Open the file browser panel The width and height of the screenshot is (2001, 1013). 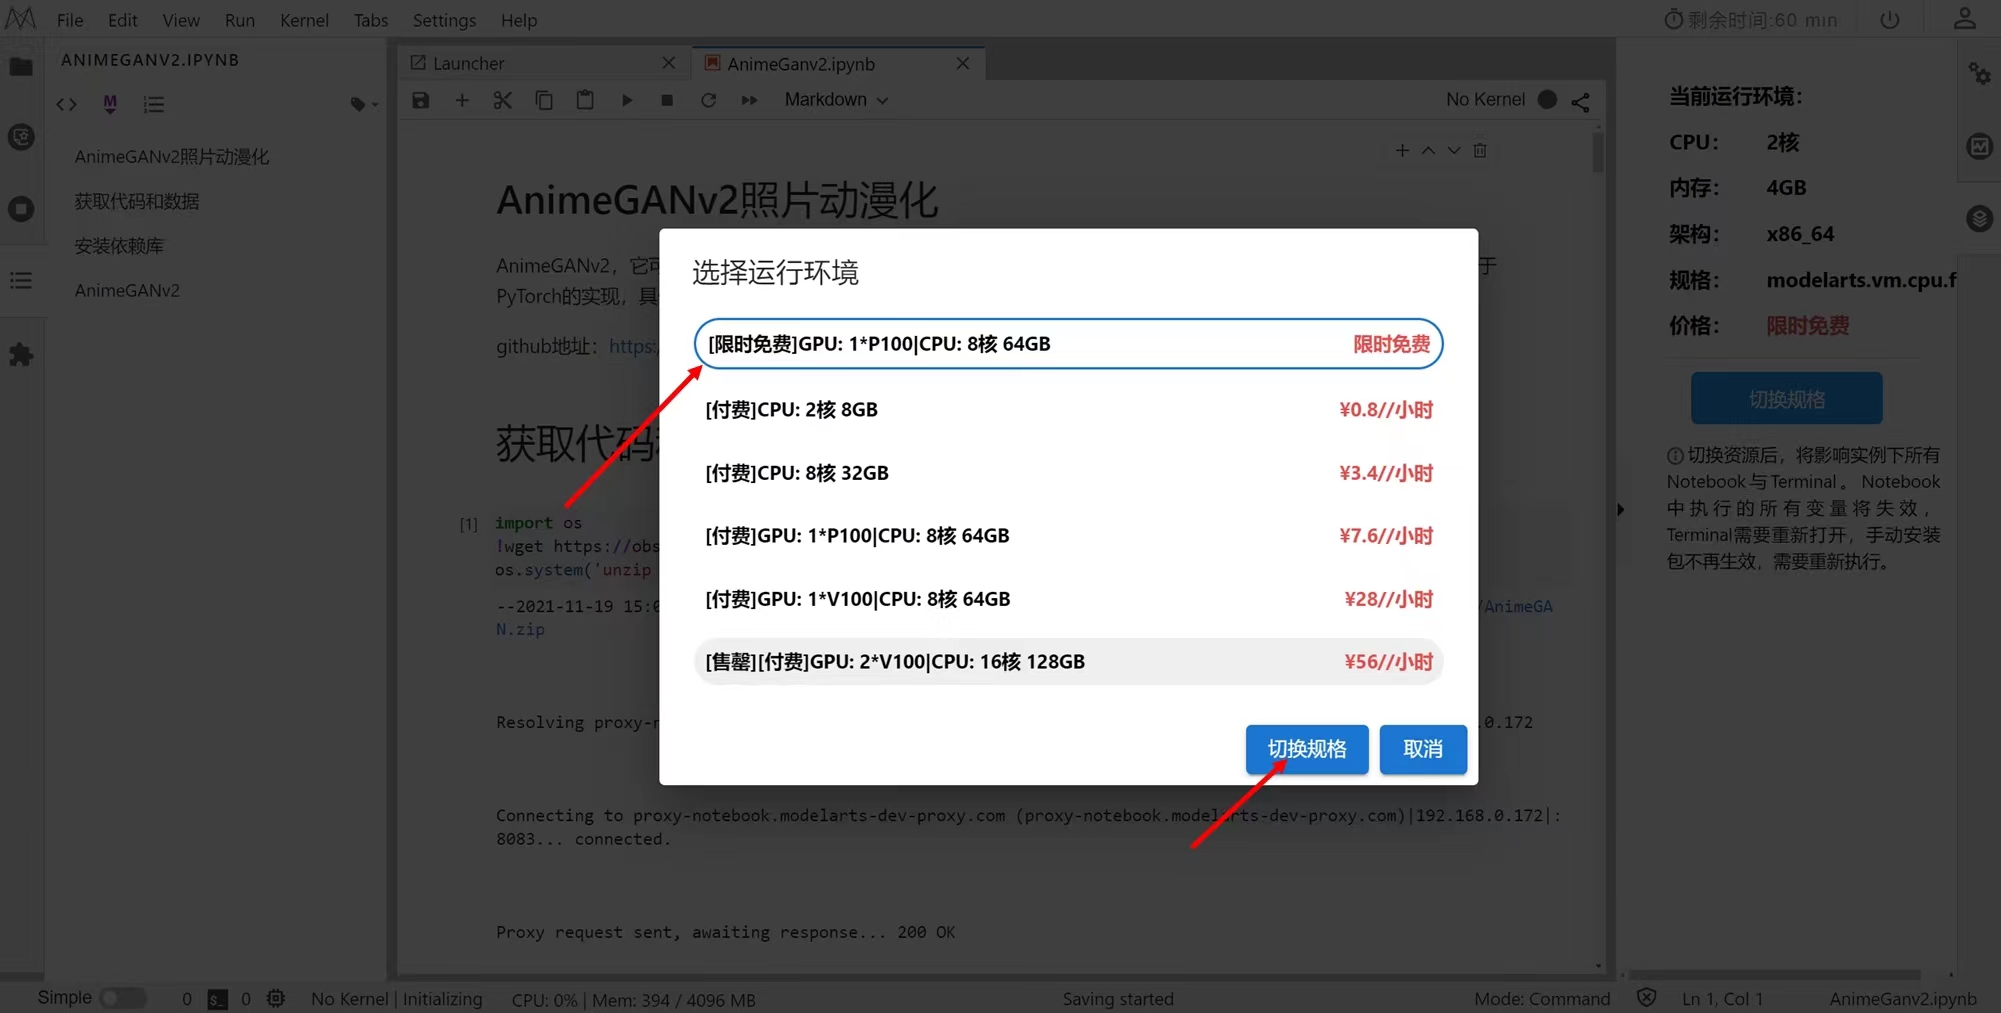22,67
